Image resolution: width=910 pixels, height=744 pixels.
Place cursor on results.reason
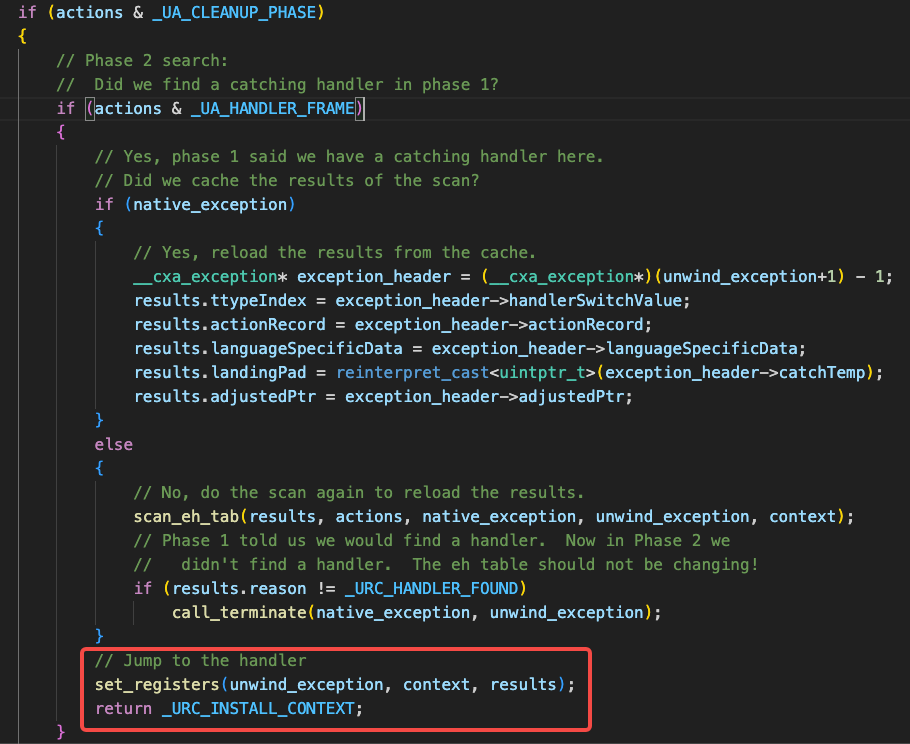pos(239,588)
